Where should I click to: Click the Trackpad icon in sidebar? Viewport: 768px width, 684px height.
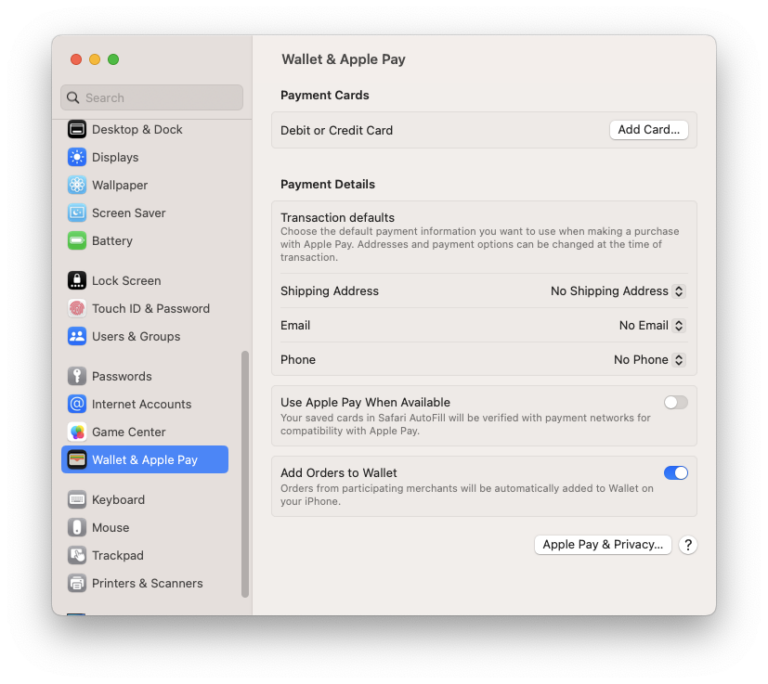pyautogui.click(x=77, y=556)
